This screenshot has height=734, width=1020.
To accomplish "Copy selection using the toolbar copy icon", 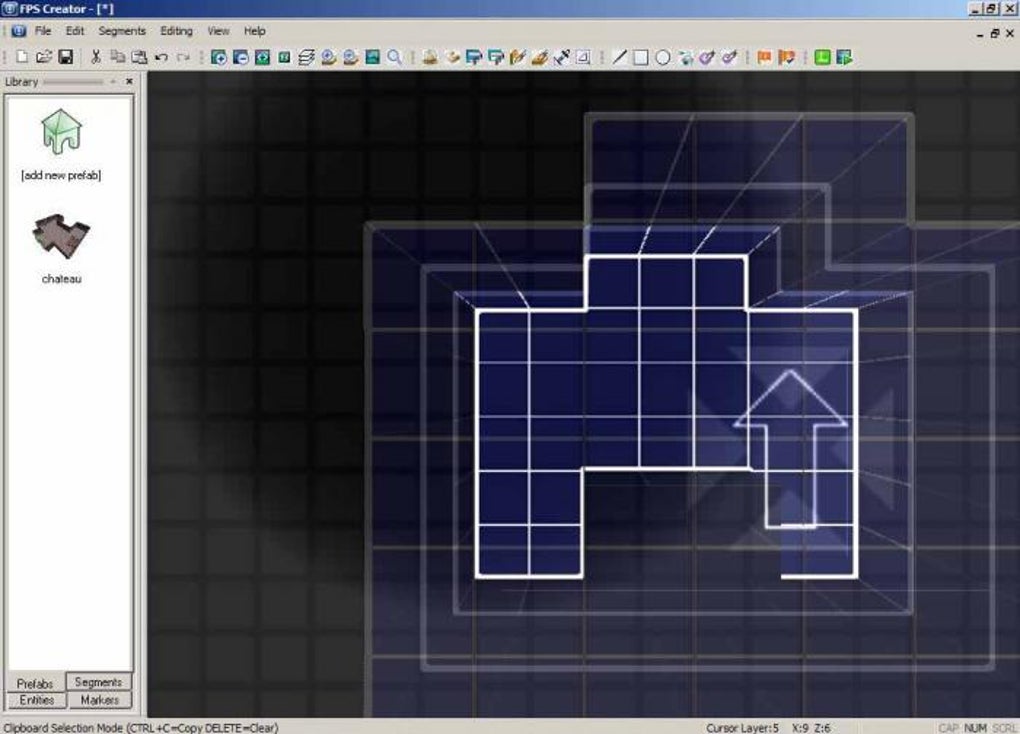I will click(x=118, y=57).
